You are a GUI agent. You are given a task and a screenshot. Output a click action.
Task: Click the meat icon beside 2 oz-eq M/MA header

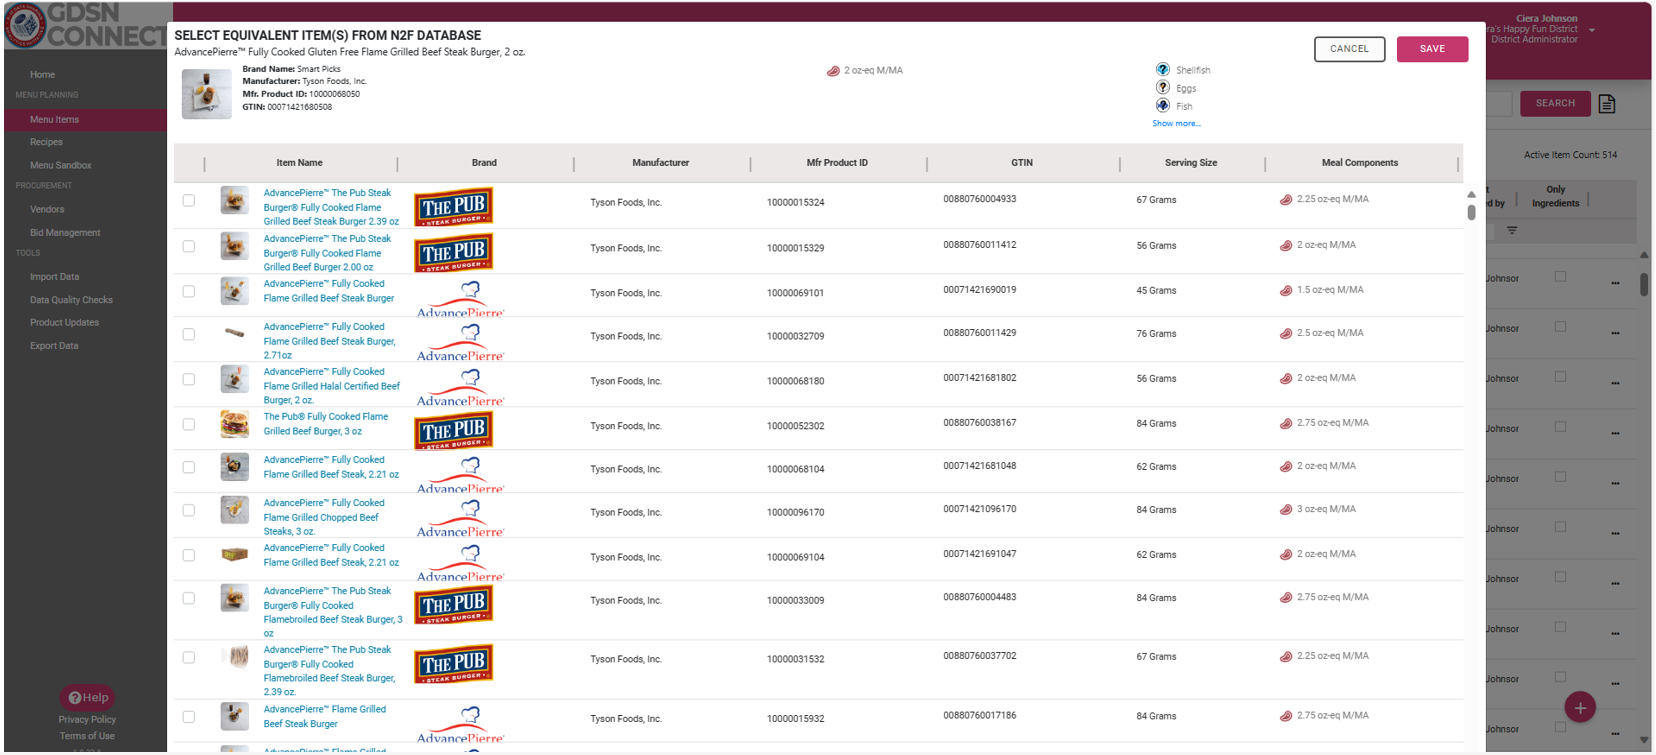tap(833, 71)
